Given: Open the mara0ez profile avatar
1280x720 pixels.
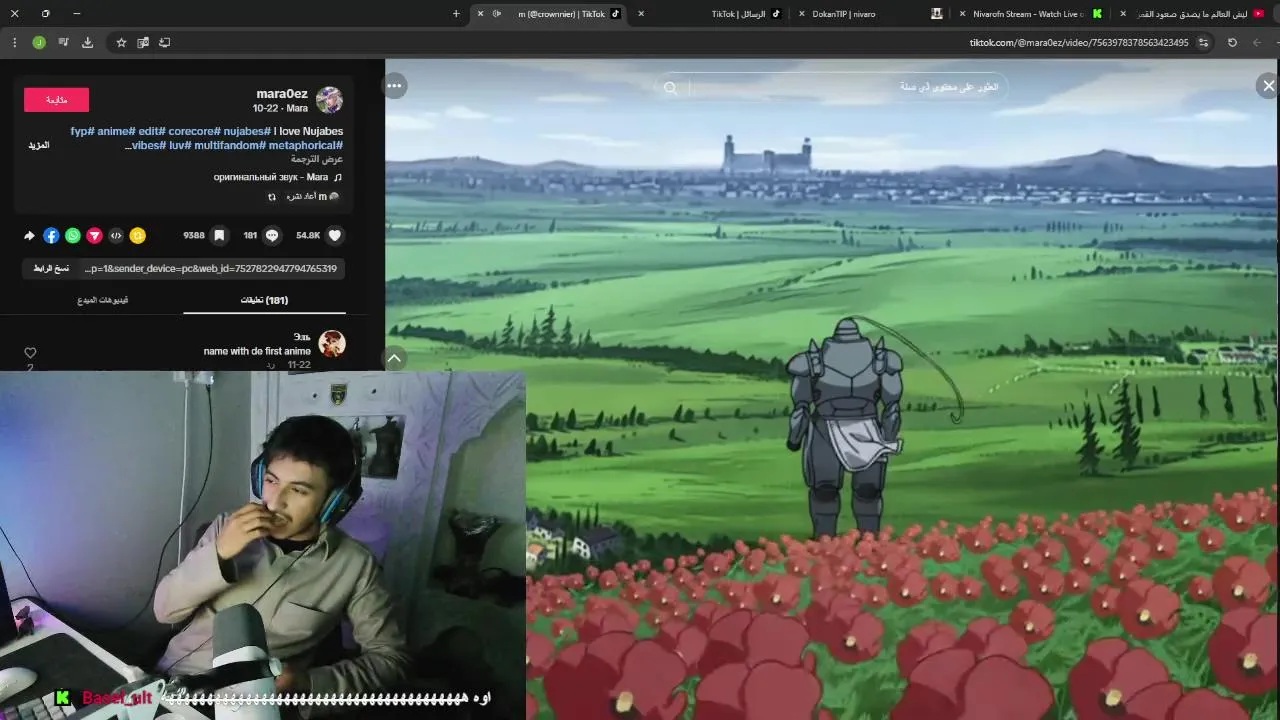Looking at the screenshot, I should click(329, 100).
